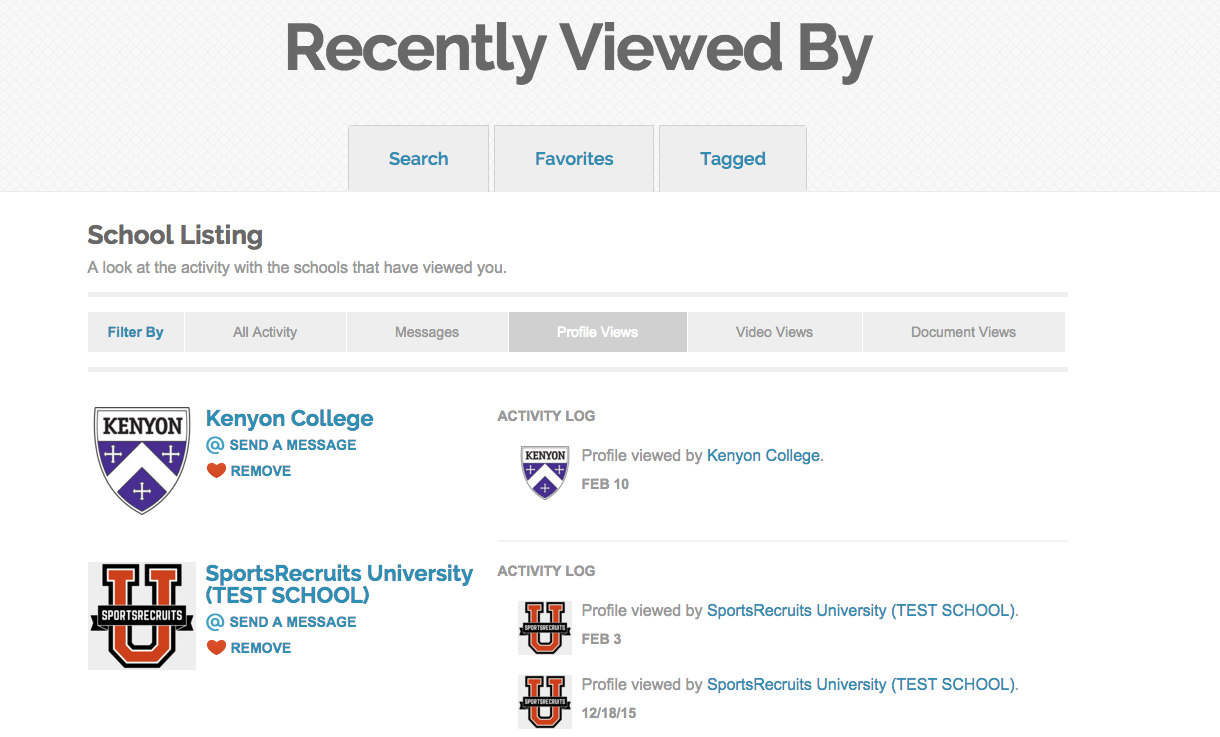Image resolution: width=1220 pixels, height=737 pixels.
Task: Open the Search tab
Action: click(418, 158)
